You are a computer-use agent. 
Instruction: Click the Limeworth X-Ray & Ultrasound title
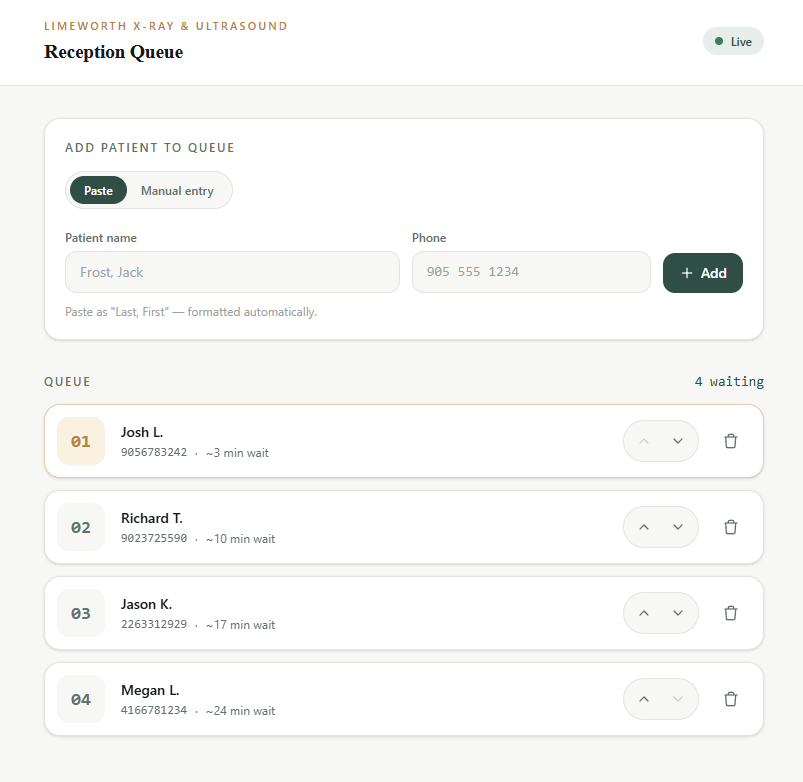(x=166, y=26)
